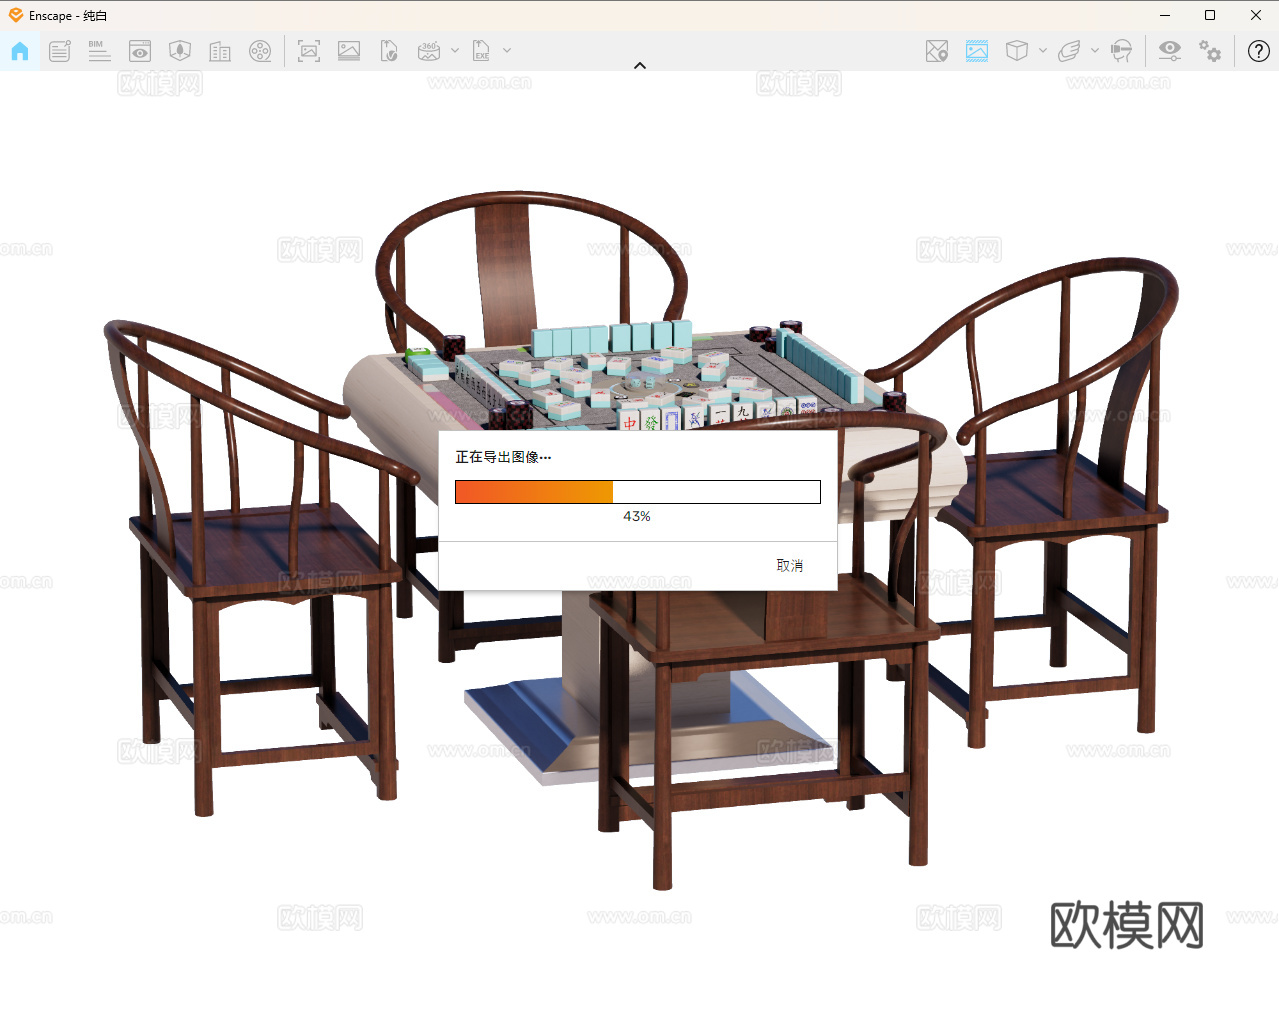
Task: Open the video editor film reel icon
Action: (260, 51)
